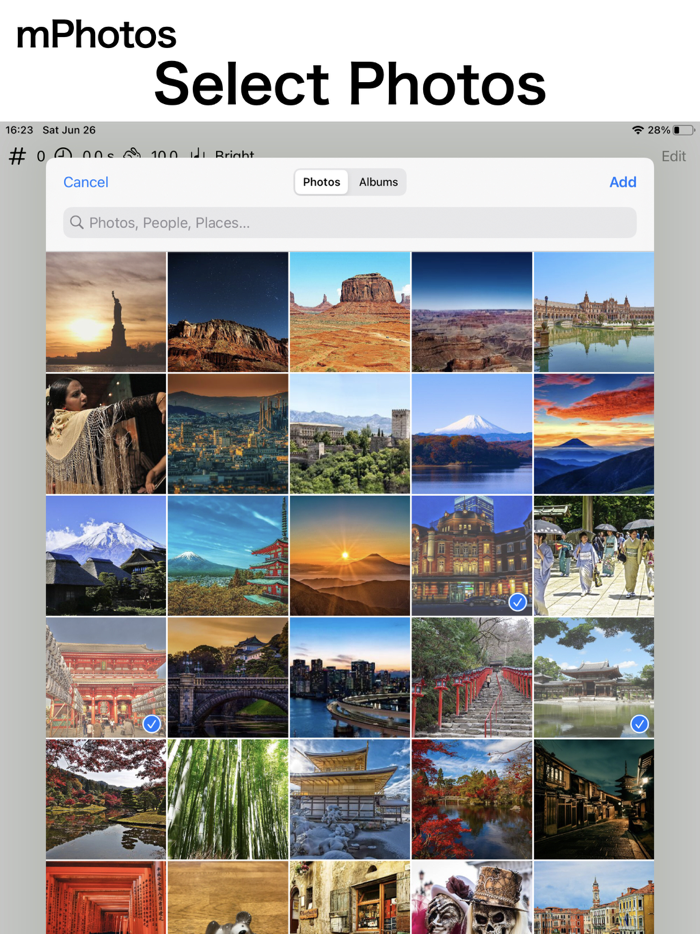Select the red pagoda with Fuji photo
This screenshot has width=700, height=934.
[228, 556]
